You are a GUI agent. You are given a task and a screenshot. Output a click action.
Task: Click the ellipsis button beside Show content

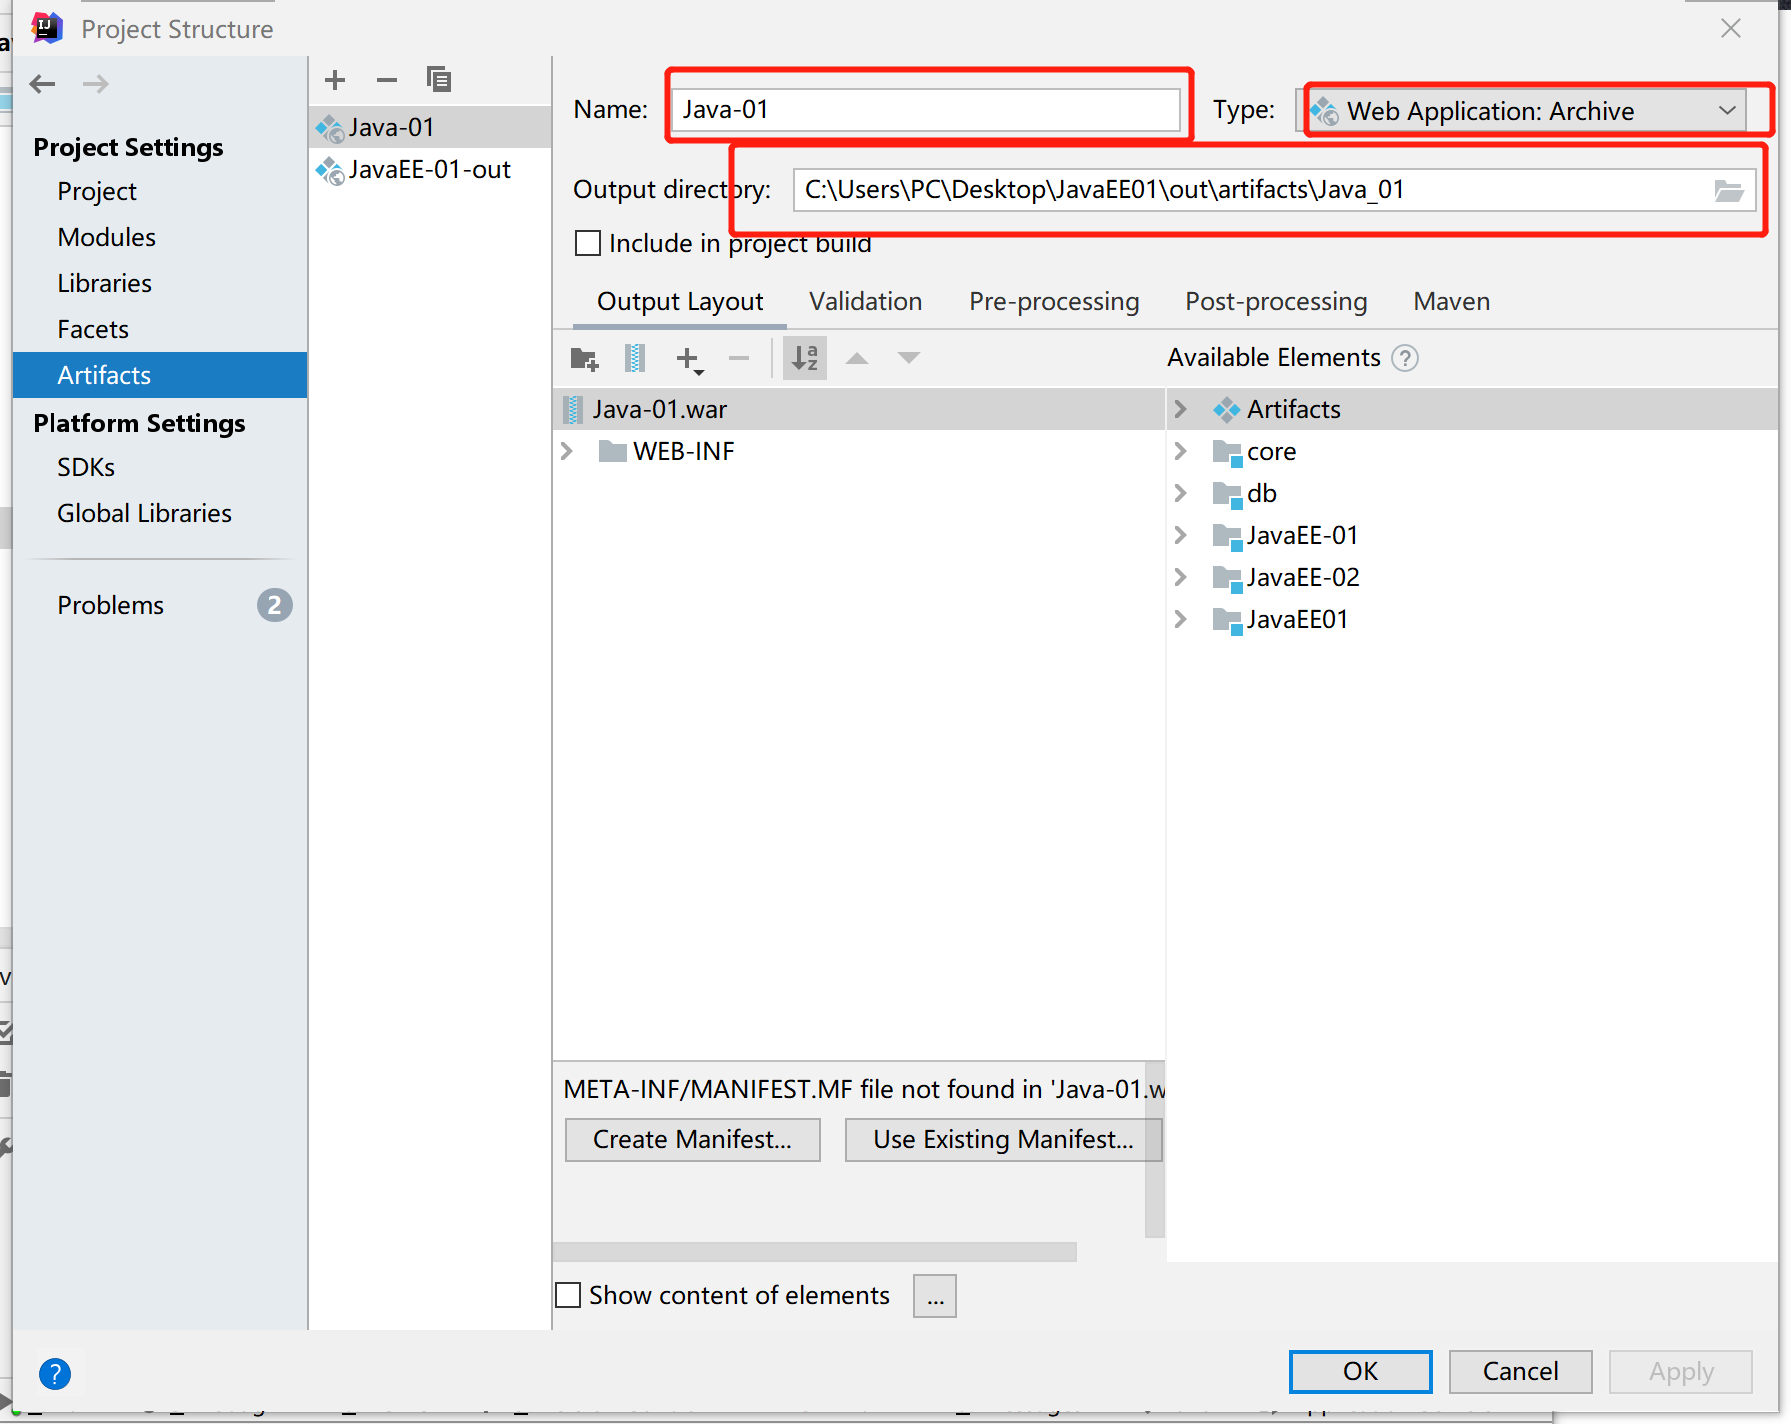point(935,1296)
